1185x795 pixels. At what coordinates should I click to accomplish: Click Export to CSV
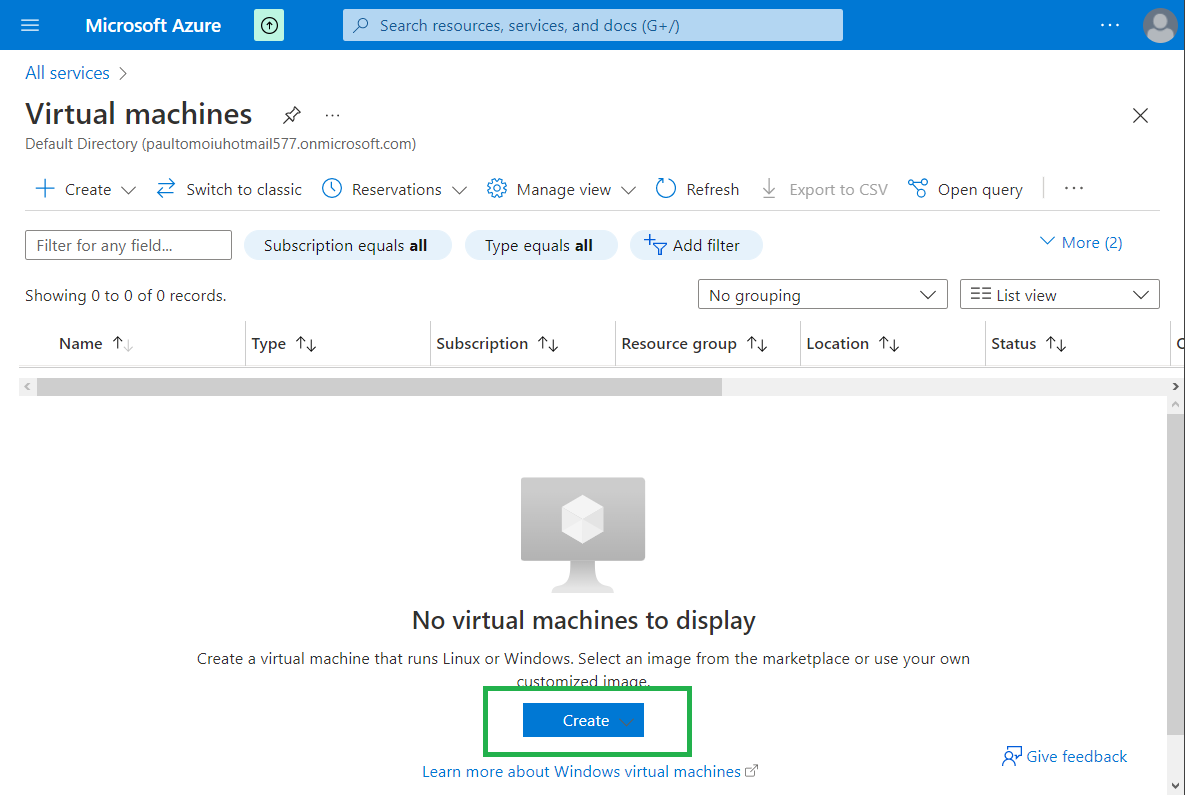825,189
